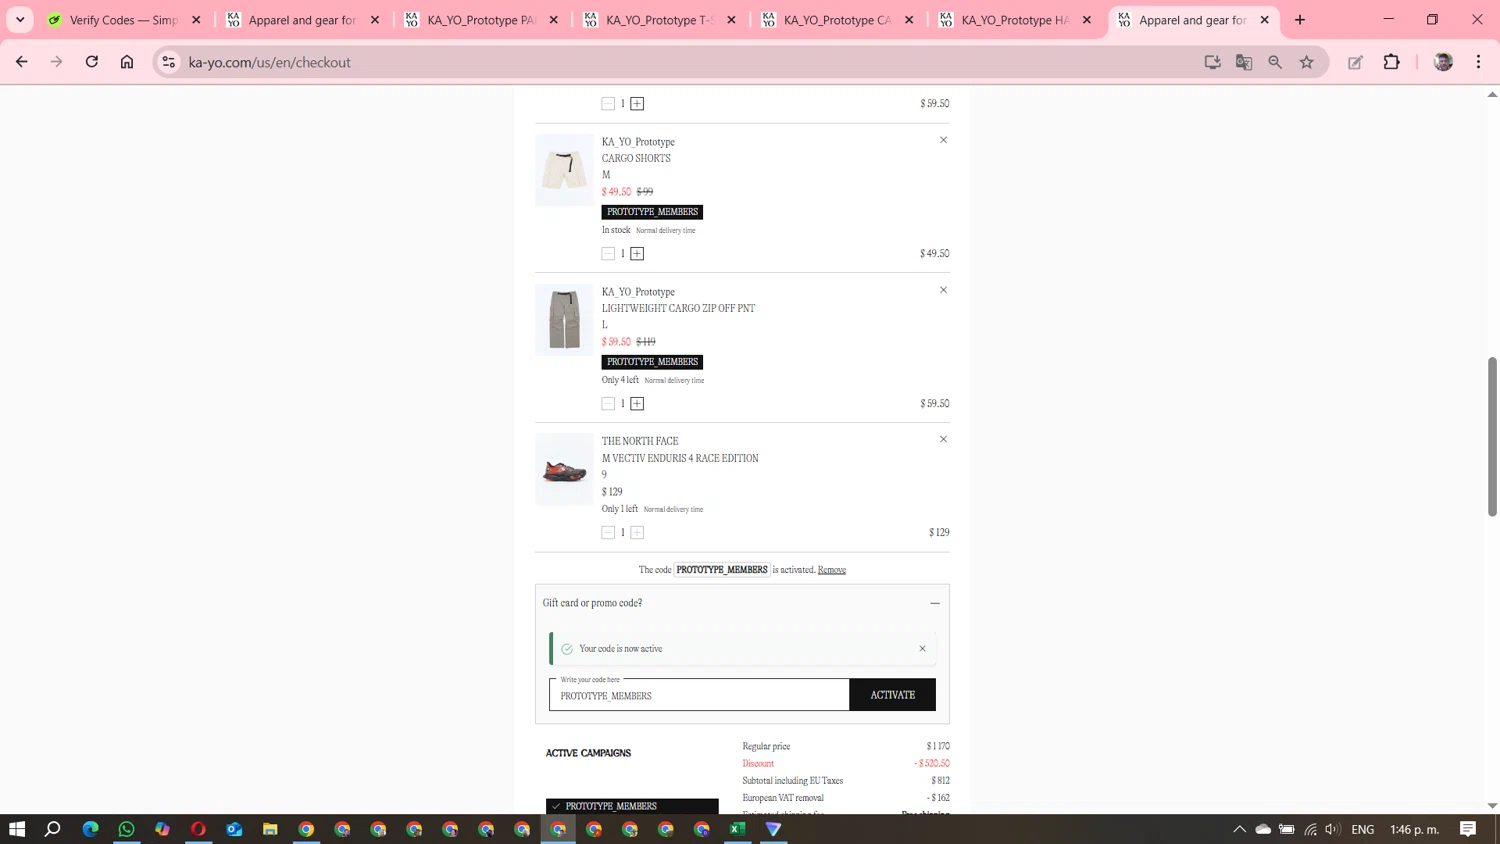Click M VECTIV ENDURIS 4 RACE EDITION name
This screenshot has width=1500, height=844.
coord(680,458)
